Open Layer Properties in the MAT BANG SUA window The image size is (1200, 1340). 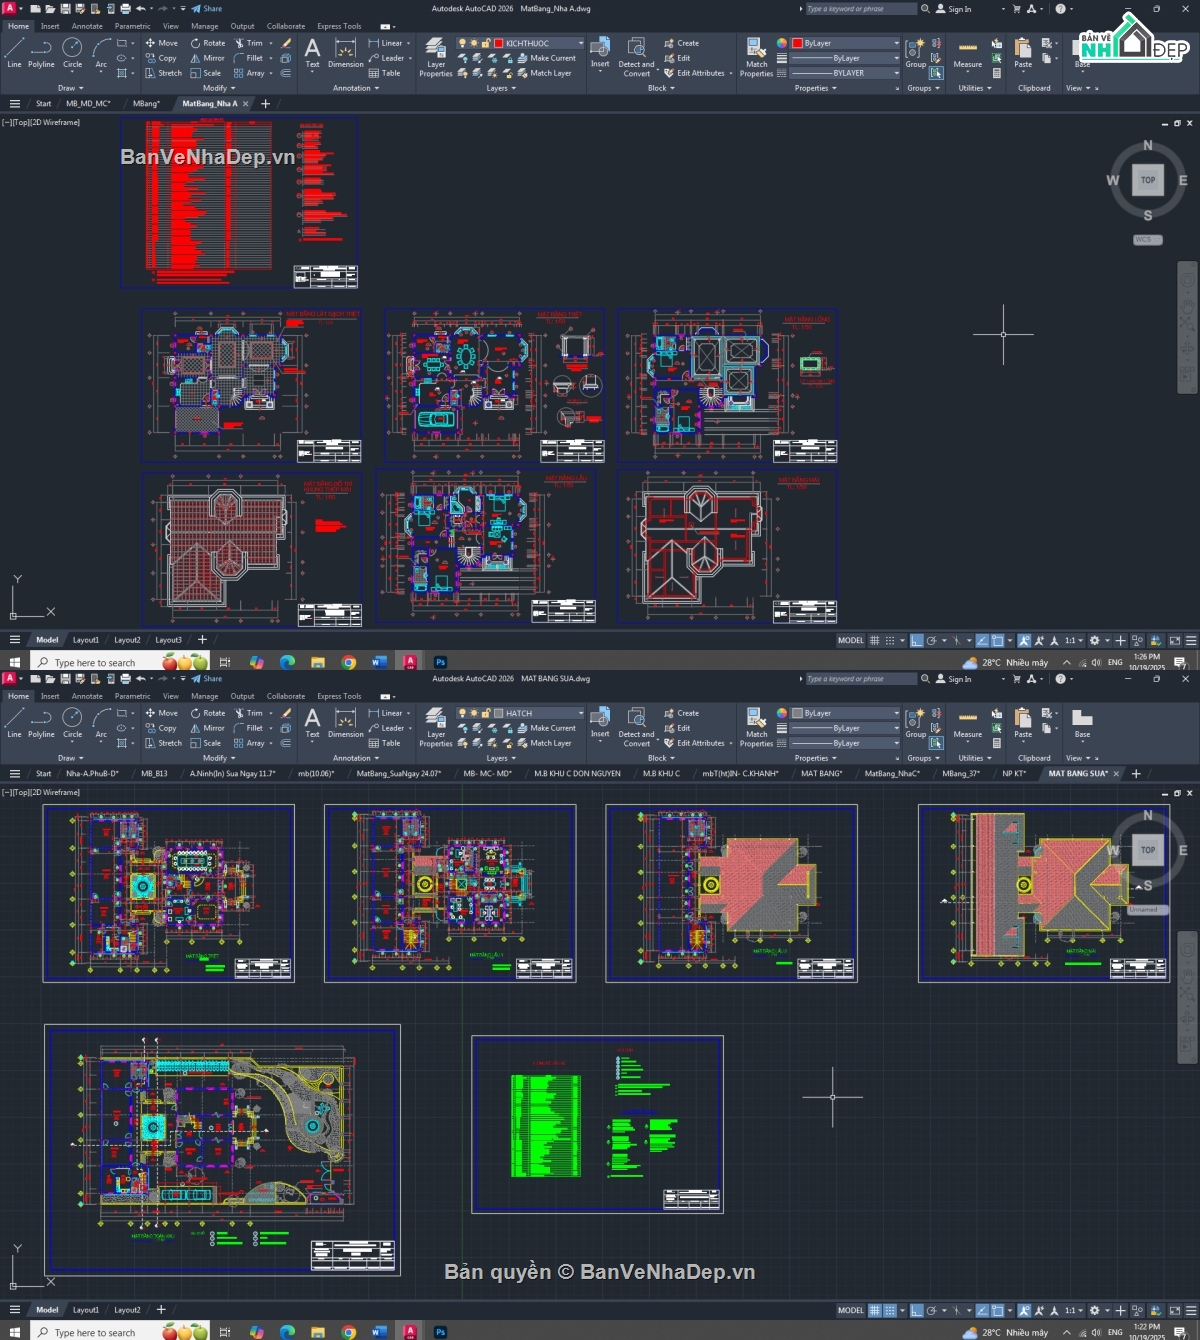(436, 725)
